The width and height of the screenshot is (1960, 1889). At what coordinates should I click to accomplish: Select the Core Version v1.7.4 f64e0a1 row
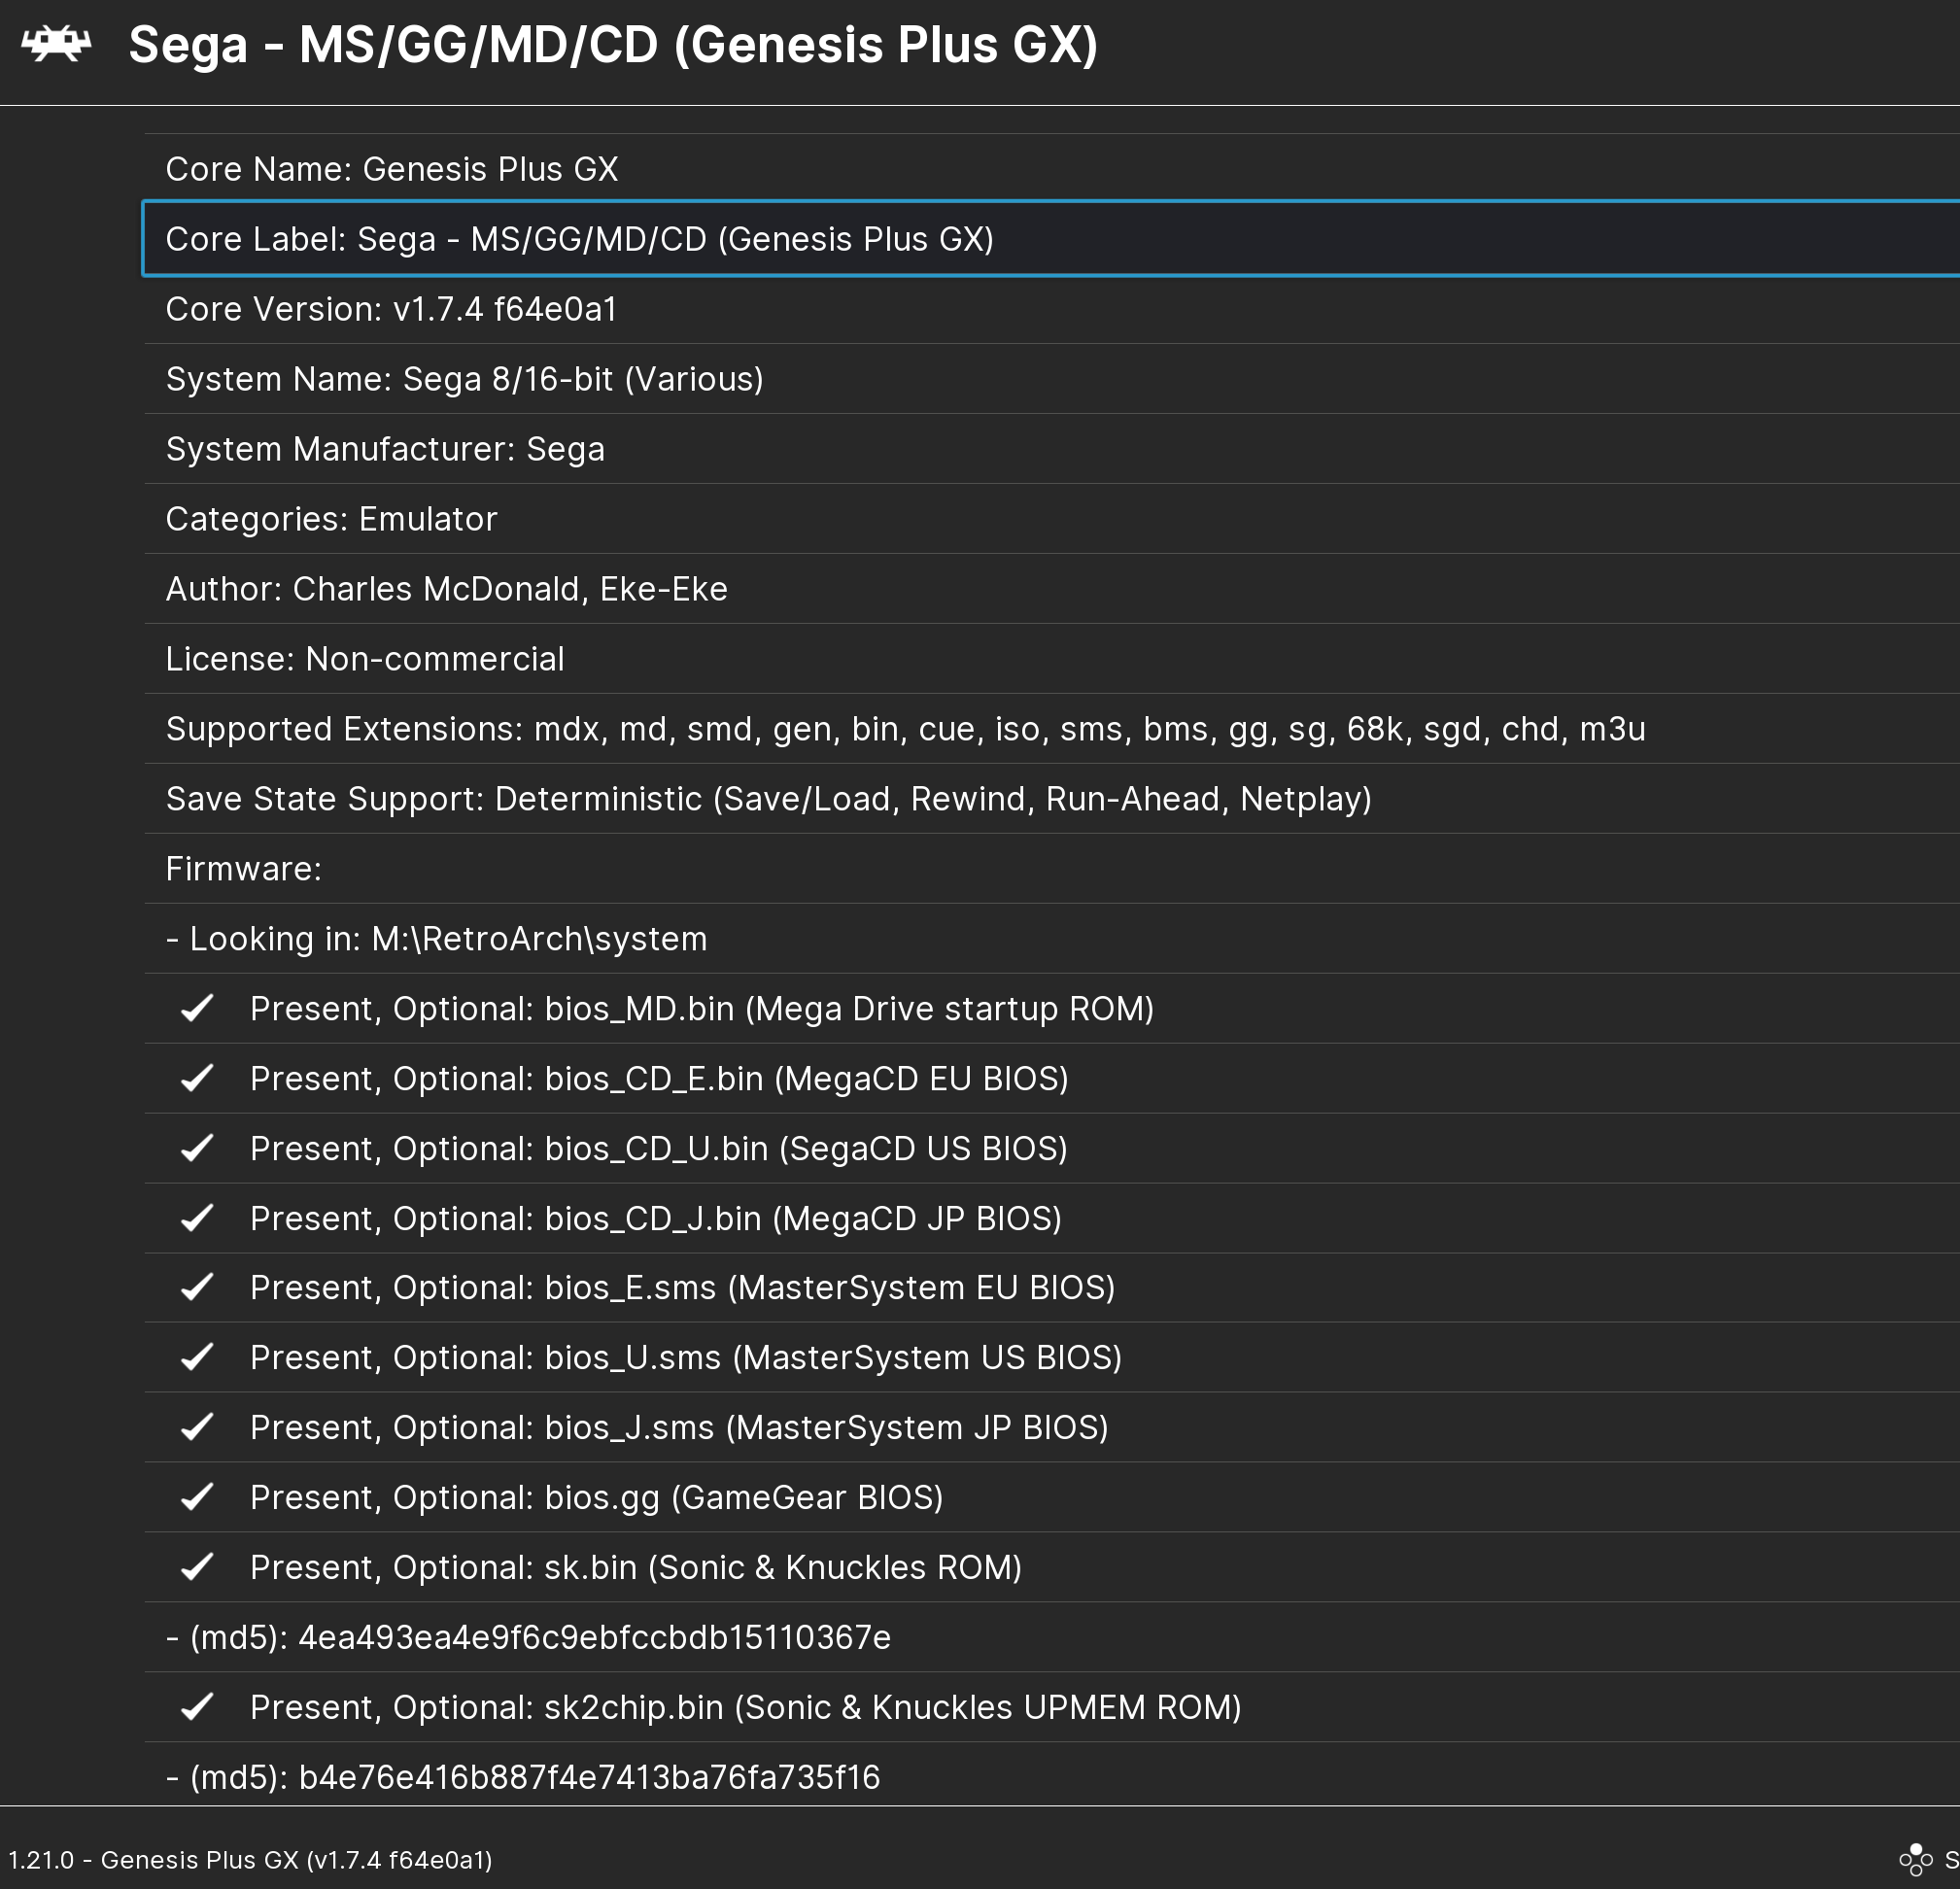pos(1052,309)
